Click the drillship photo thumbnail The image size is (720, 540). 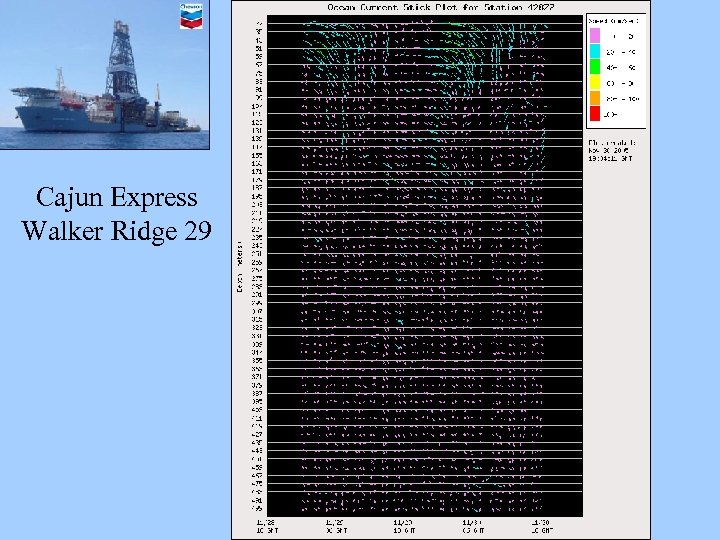[x=105, y=74]
